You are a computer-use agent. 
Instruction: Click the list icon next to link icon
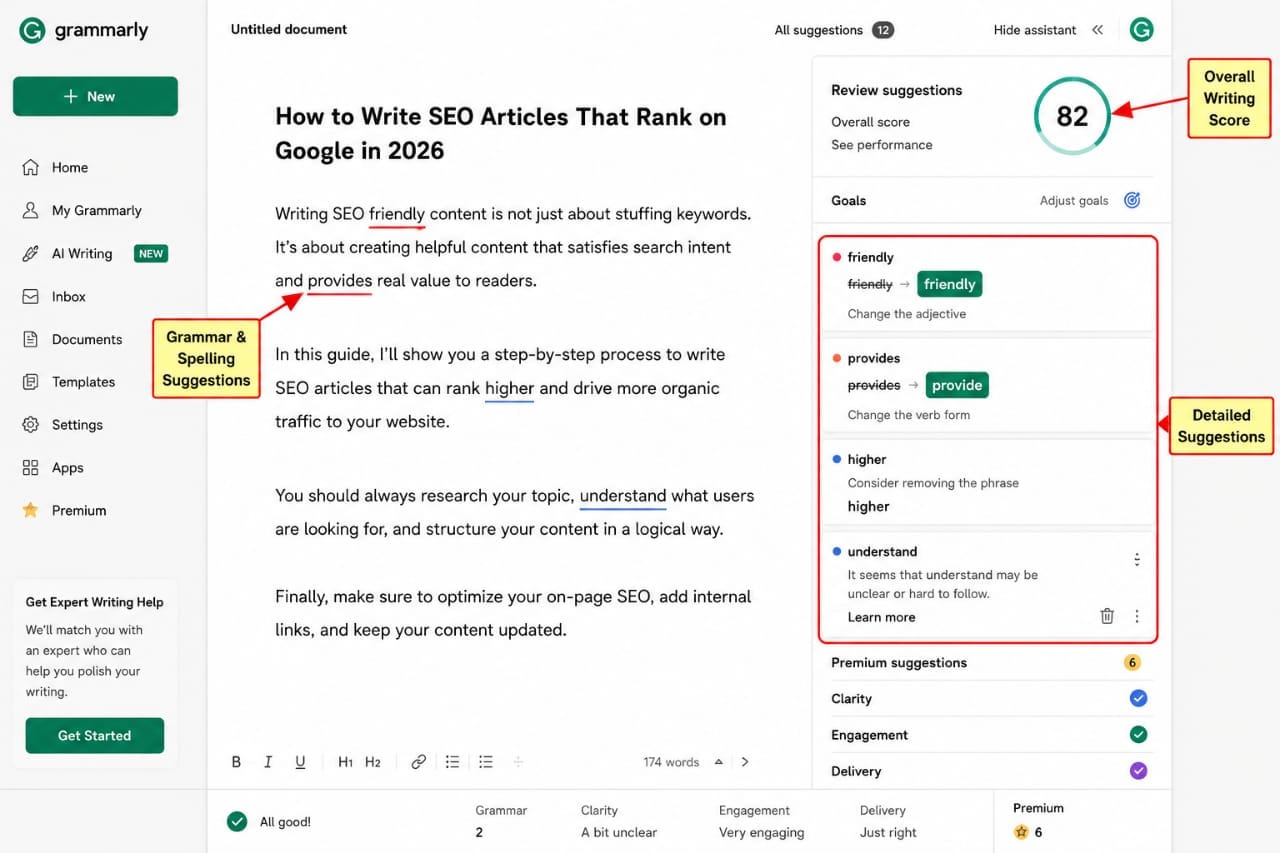tap(452, 762)
